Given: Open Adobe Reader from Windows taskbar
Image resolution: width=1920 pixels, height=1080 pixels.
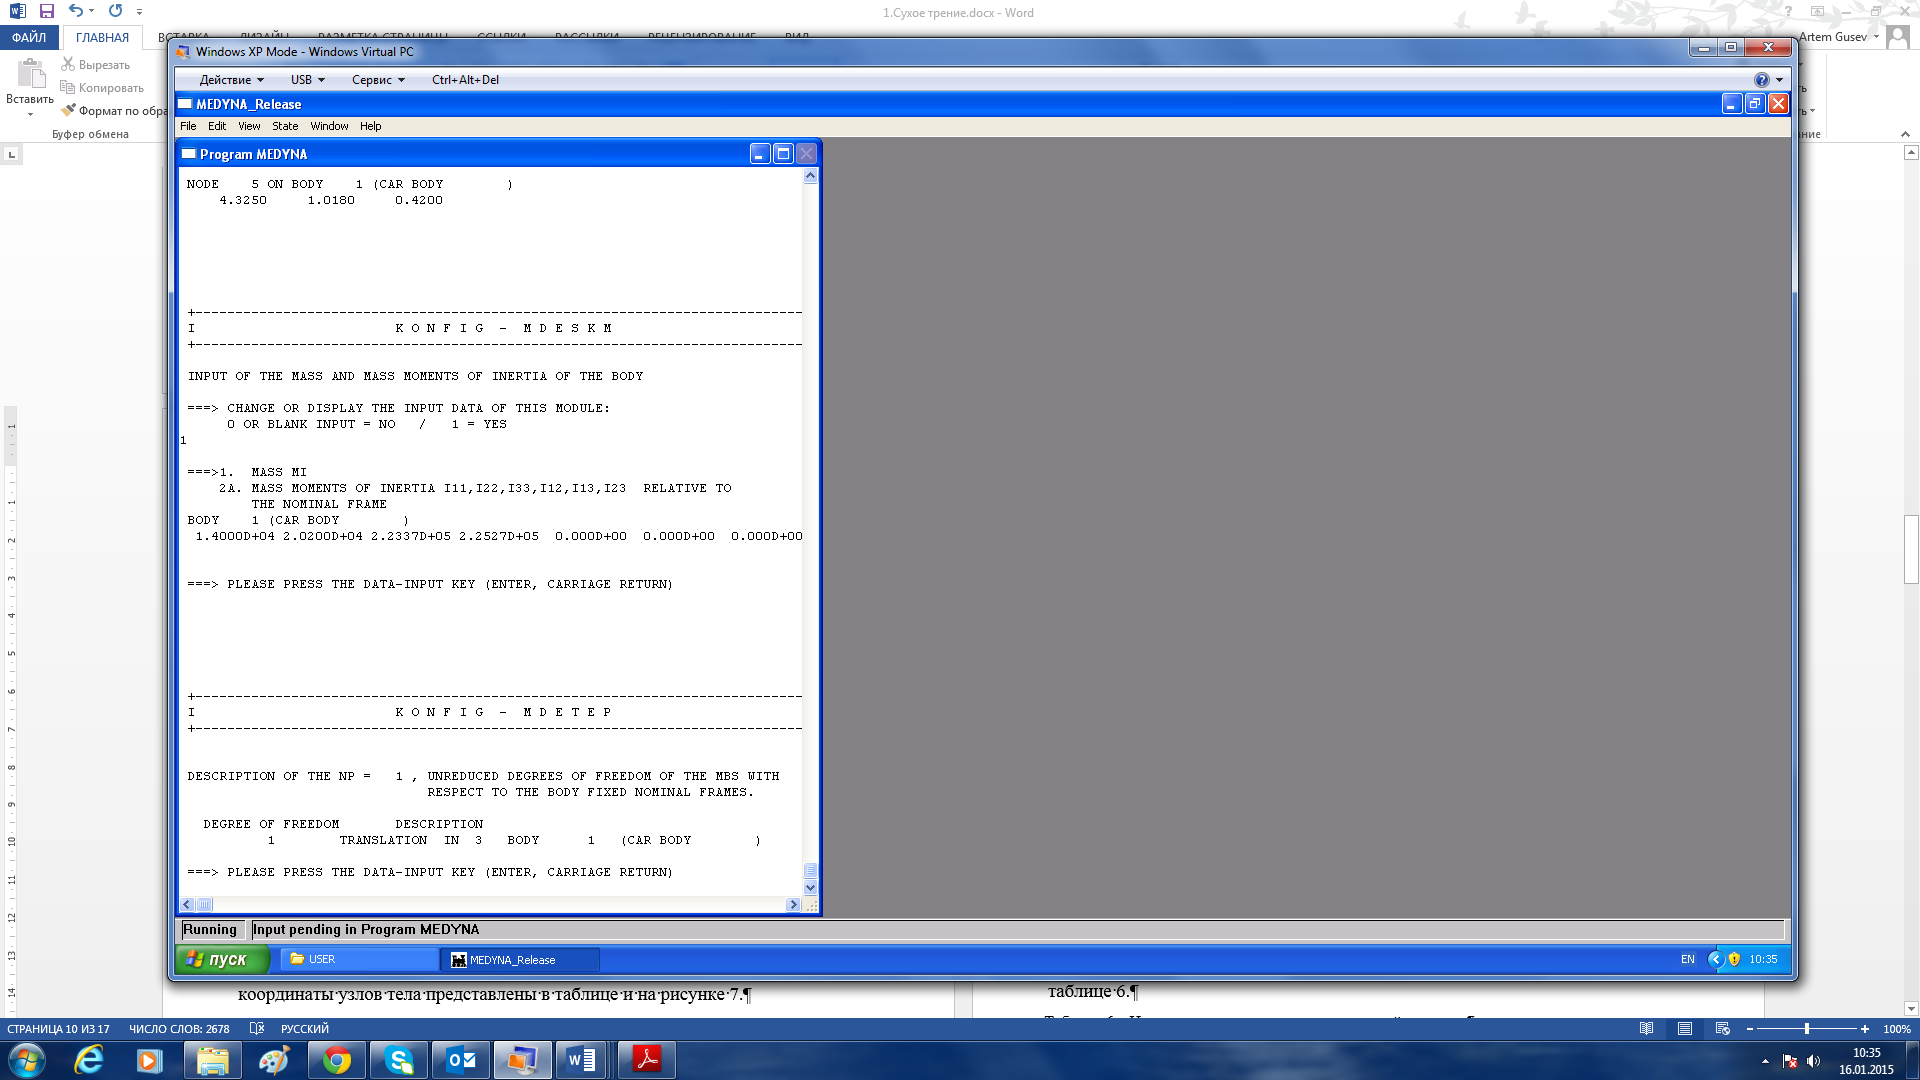Looking at the screenshot, I should click(x=647, y=1060).
